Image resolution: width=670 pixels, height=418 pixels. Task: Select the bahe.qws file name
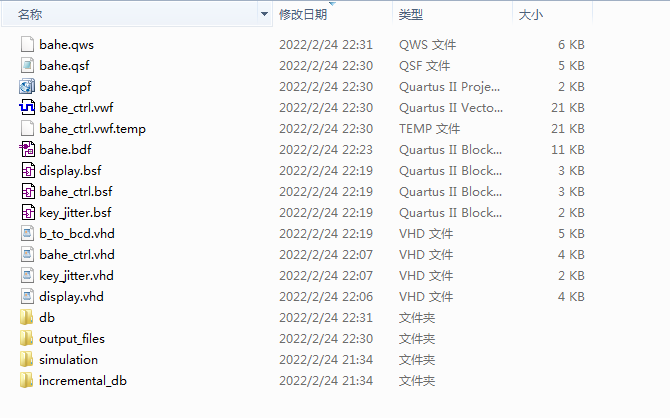(x=66, y=45)
